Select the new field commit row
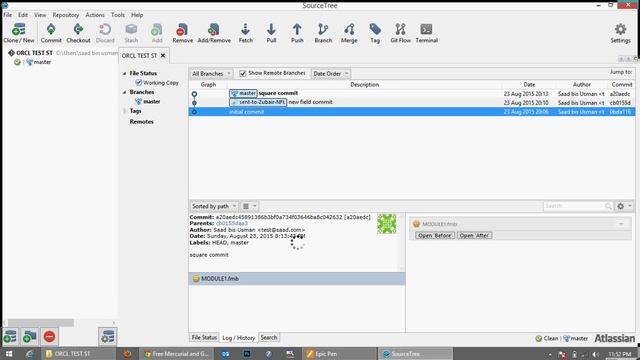The image size is (640, 360). pos(411,102)
